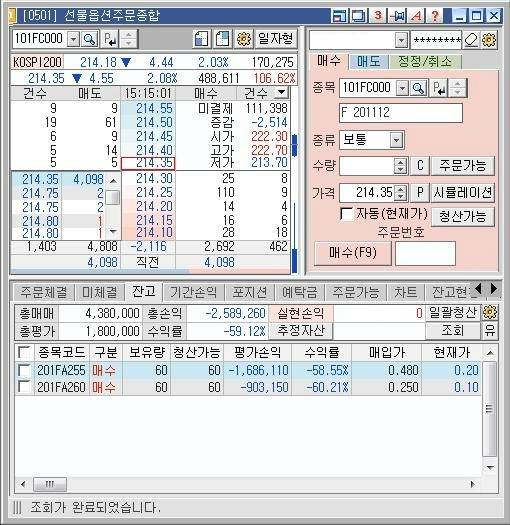Submit order with 매수(F9) button
This screenshot has height=525, width=510.
(353, 253)
